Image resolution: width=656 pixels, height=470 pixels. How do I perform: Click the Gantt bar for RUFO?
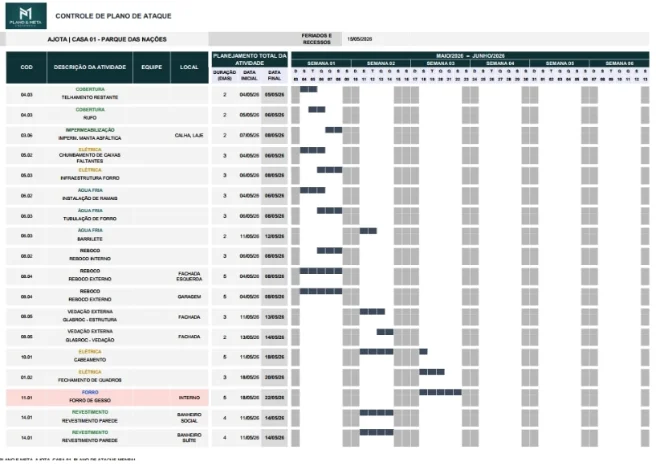point(317,109)
